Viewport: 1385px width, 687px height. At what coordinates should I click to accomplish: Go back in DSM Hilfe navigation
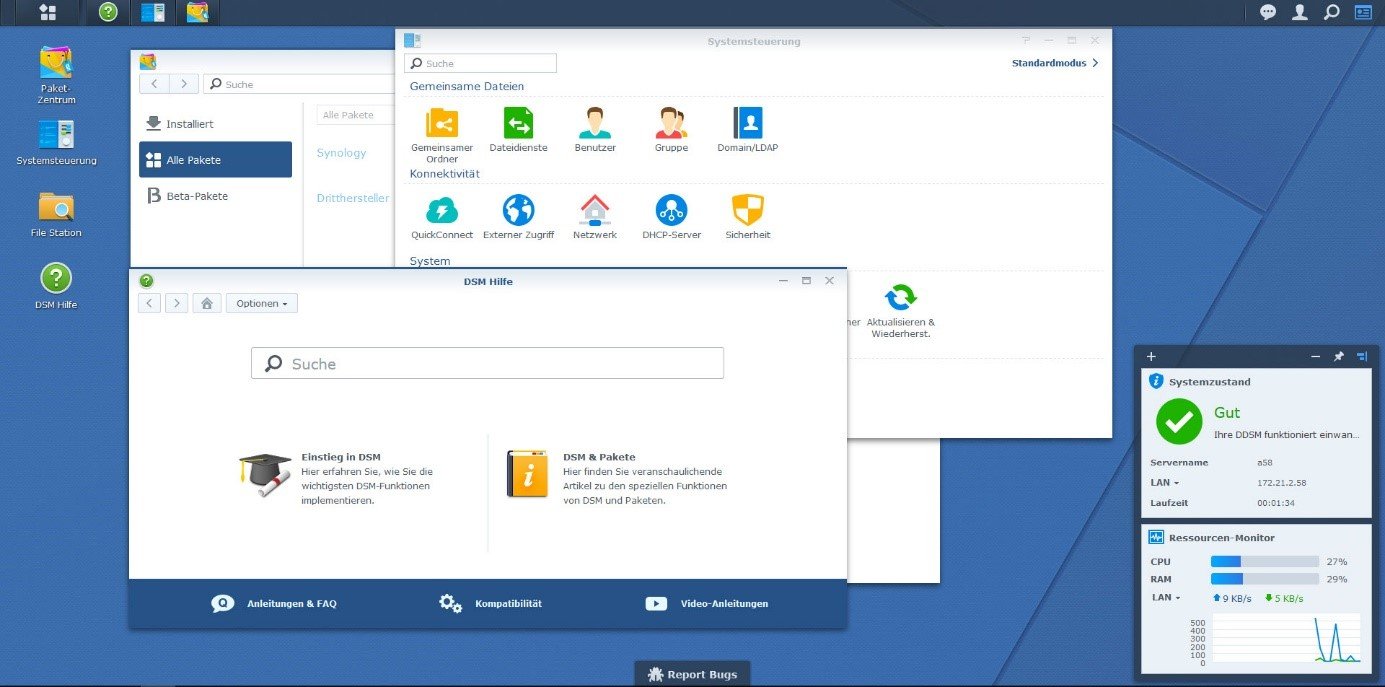click(149, 303)
